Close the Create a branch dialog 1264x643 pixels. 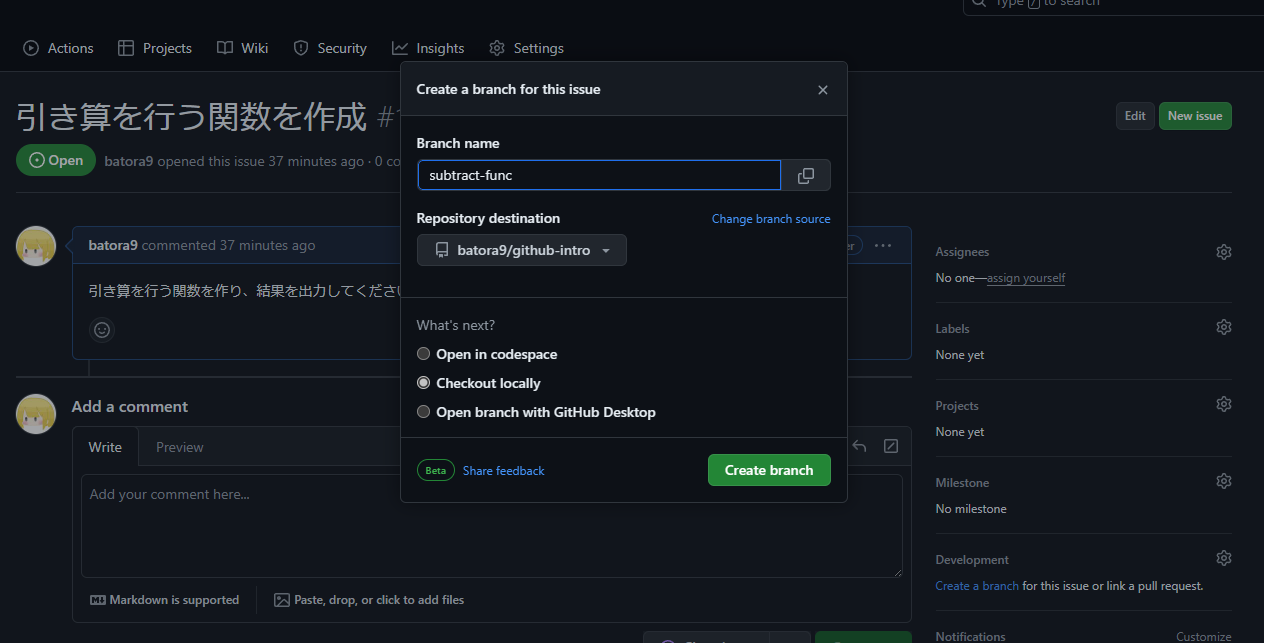point(822,90)
